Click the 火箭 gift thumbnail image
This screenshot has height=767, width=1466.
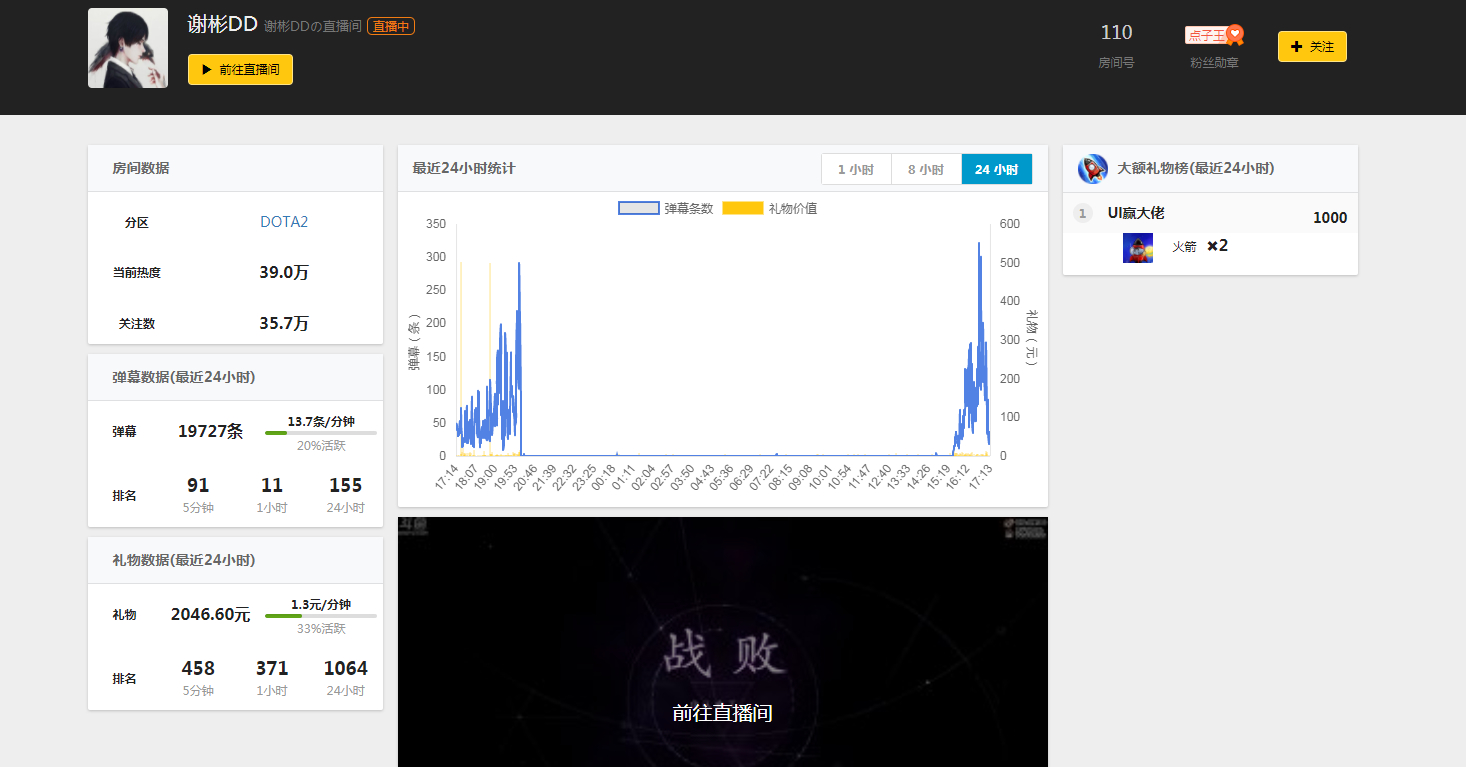[x=1138, y=247]
